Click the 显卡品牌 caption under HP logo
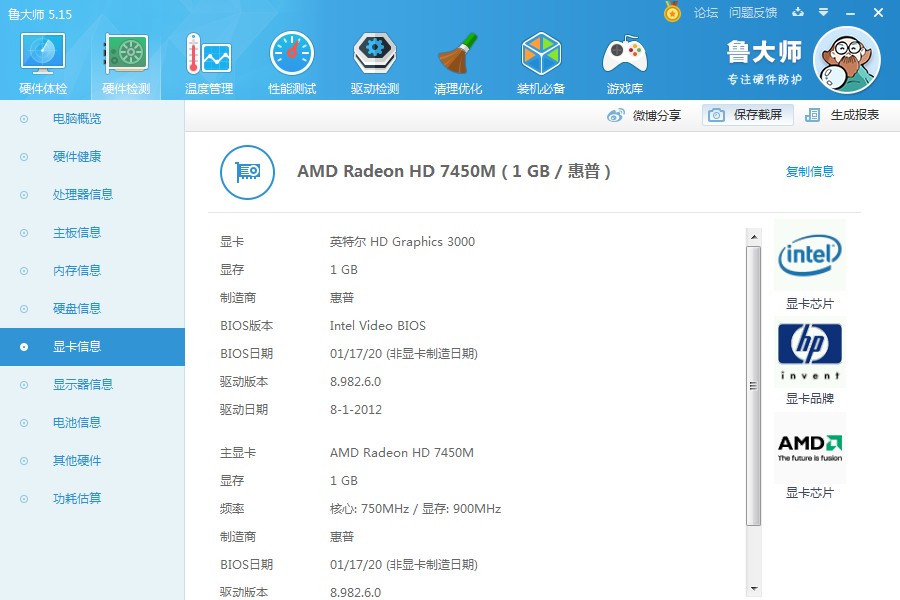900x600 pixels. pyautogui.click(x=809, y=398)
